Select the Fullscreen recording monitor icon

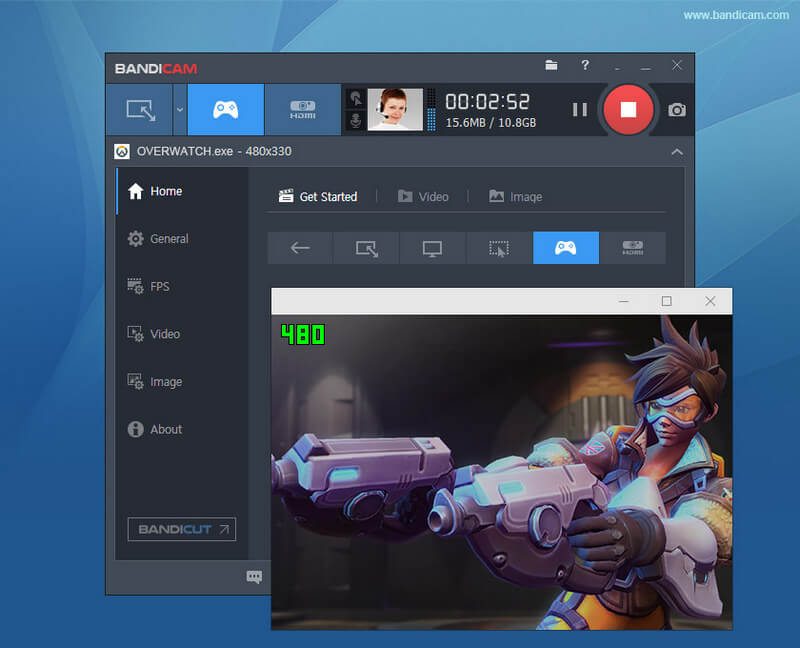click(432, 247)
